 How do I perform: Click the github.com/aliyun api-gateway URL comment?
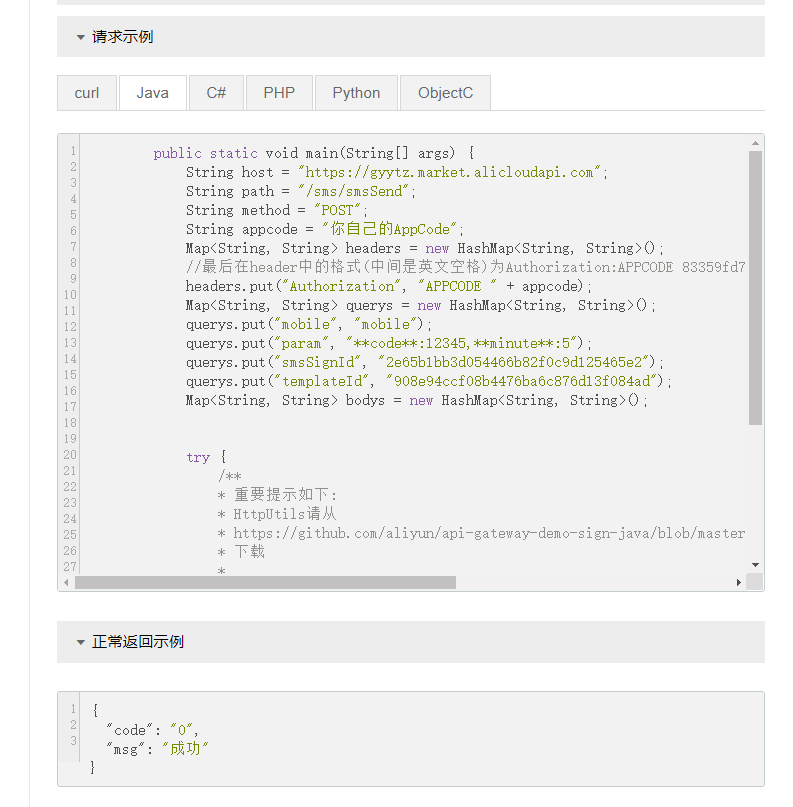[x=489, y=533]
